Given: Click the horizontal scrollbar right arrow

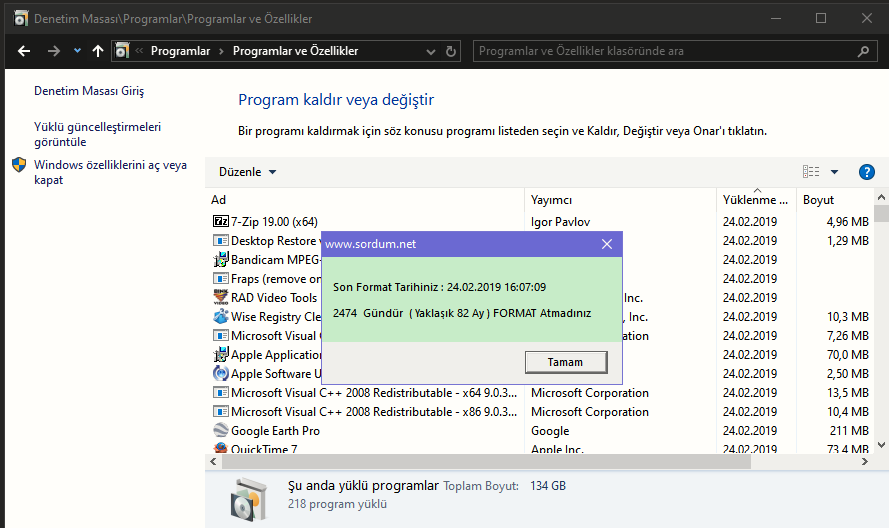Looking at the screenshot, I should pos(865,462).
